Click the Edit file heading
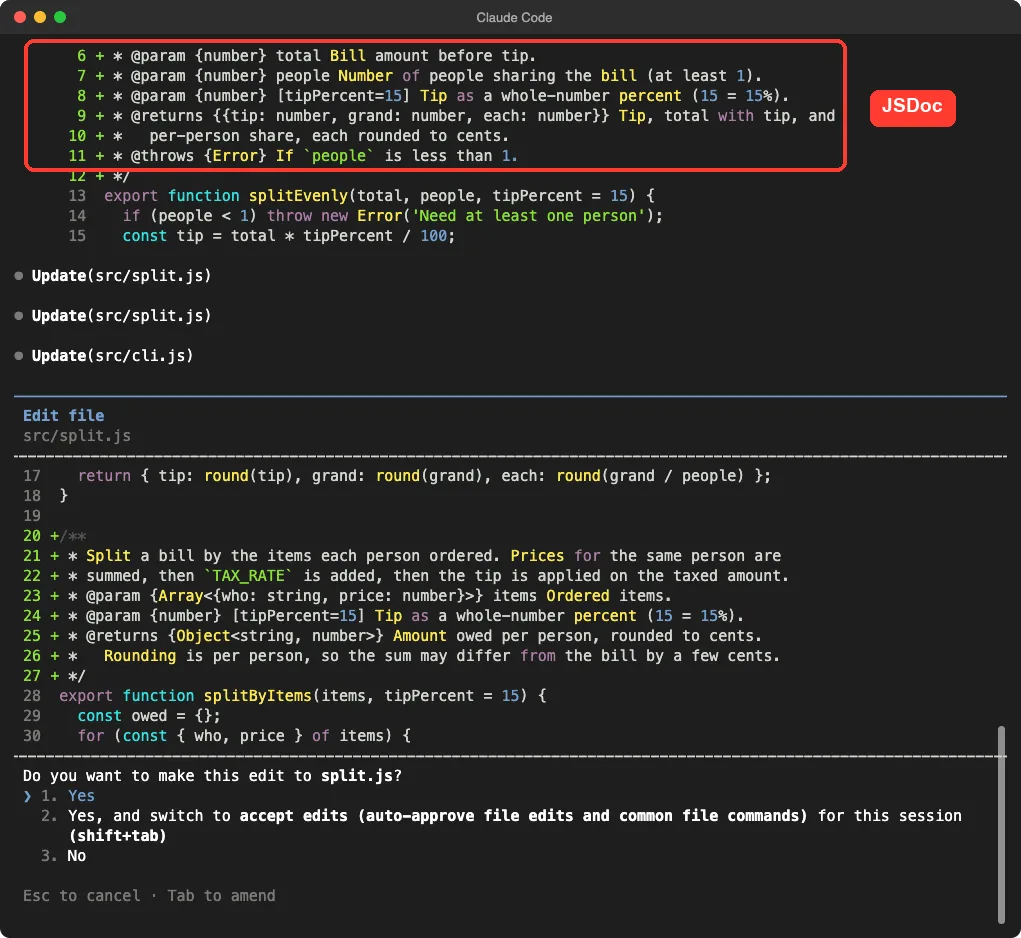The width and height of the screenshot is (1021, 938). tap(63, 415)
